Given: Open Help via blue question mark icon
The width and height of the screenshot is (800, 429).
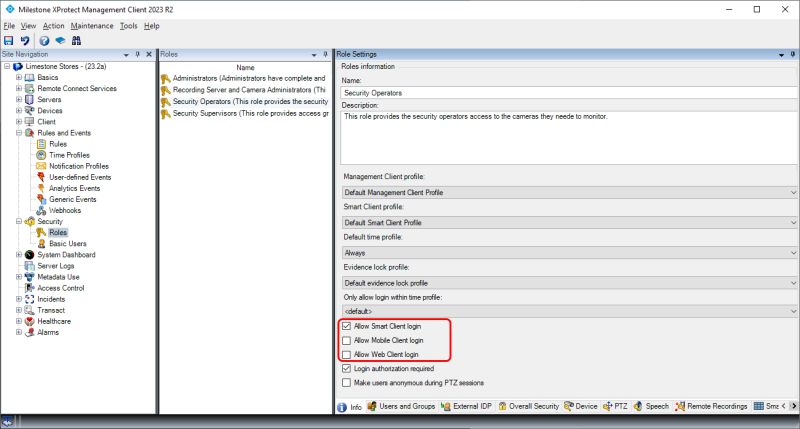Looking at the screenshot, I should (44, 41).
